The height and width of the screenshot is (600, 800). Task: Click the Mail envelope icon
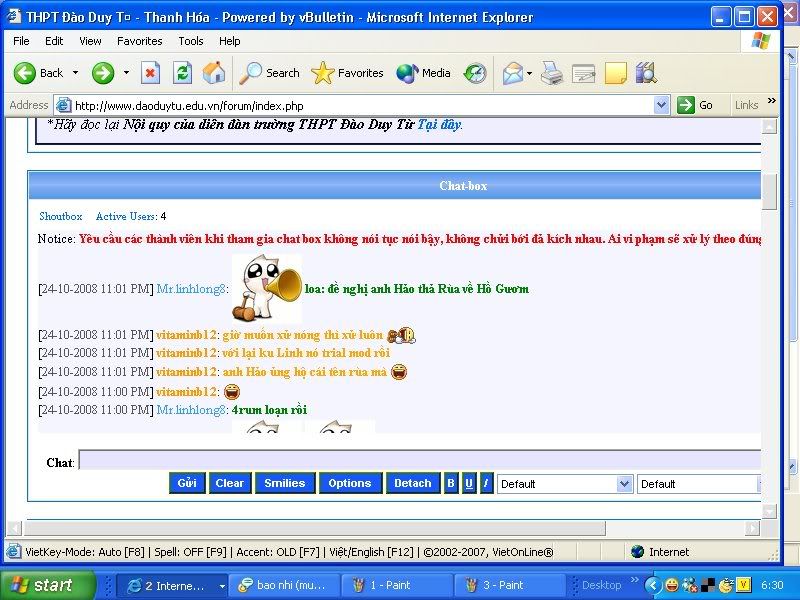pyautogui.click(x=512, y=73)
